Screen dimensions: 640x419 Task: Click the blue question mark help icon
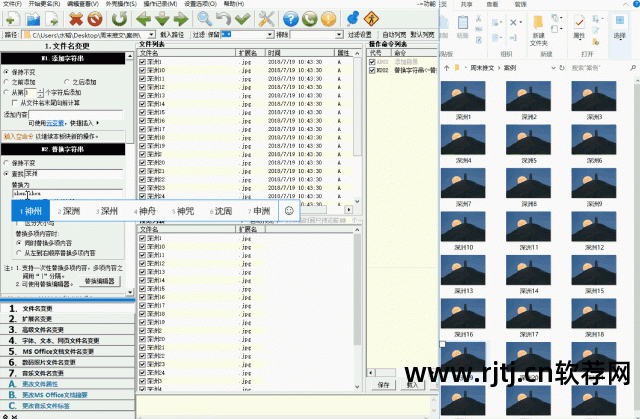click(x=291, y=19)
